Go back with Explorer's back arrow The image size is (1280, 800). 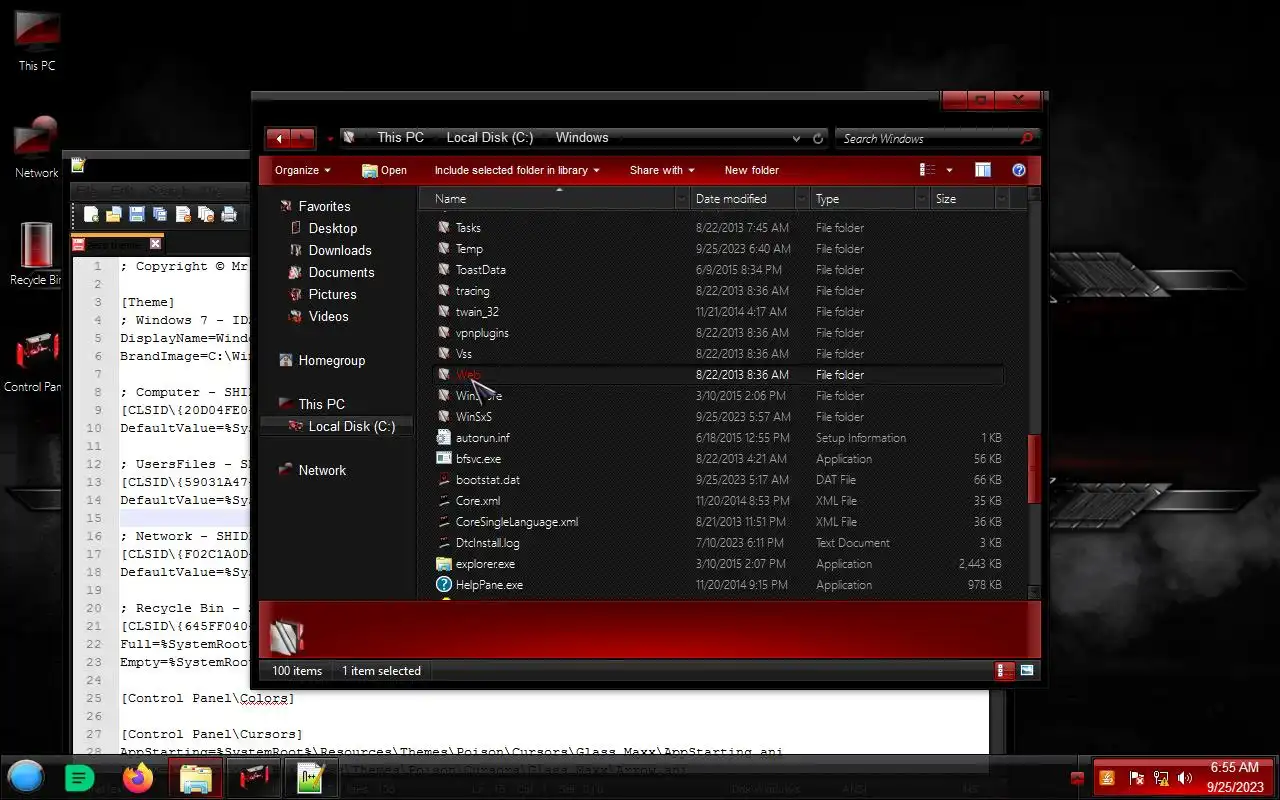click(x=279, y=138)
